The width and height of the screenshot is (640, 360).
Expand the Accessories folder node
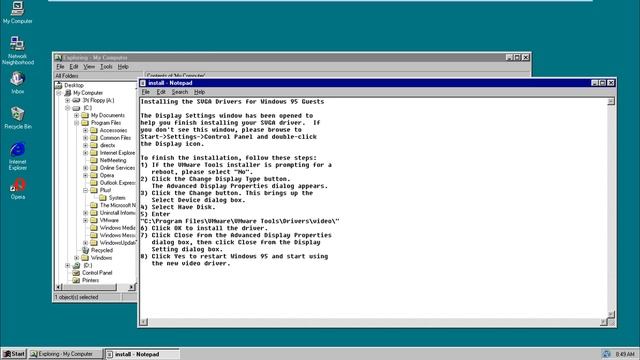click(85, 131)
